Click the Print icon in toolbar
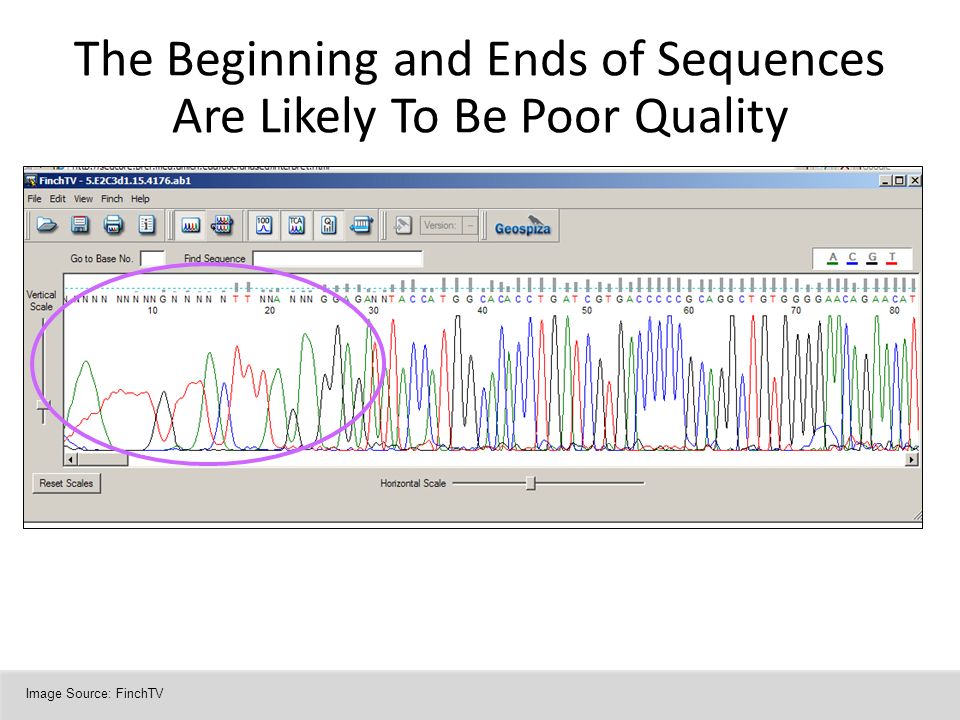The height and width of the screenshot is (720, 960). pos(113,225)
